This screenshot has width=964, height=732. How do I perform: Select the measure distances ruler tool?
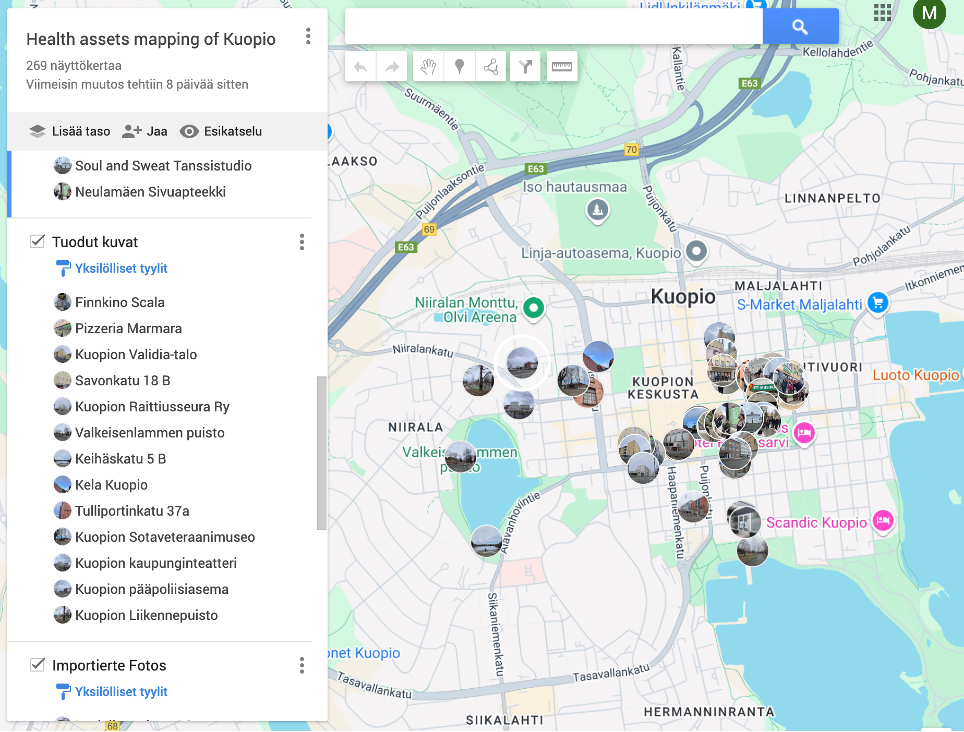click(x=562, y=66)
